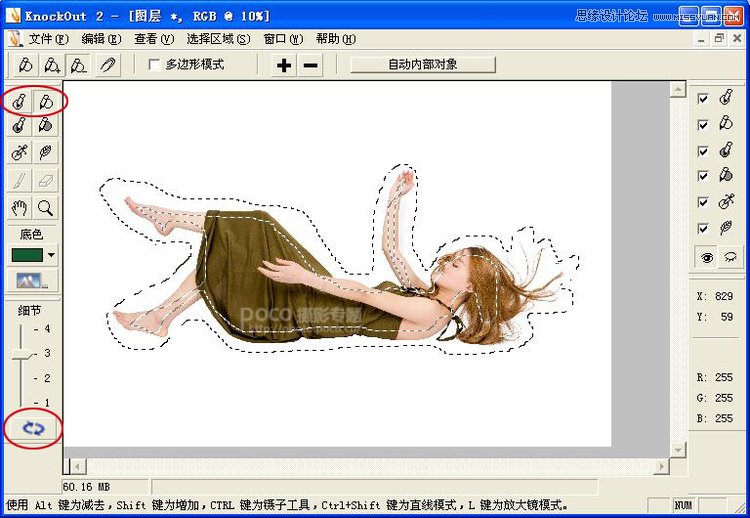The width and height of the screenshot is (750, 518).
Task: Enable the 多边形模式 checkbox
Action: (x=154, y=65)
